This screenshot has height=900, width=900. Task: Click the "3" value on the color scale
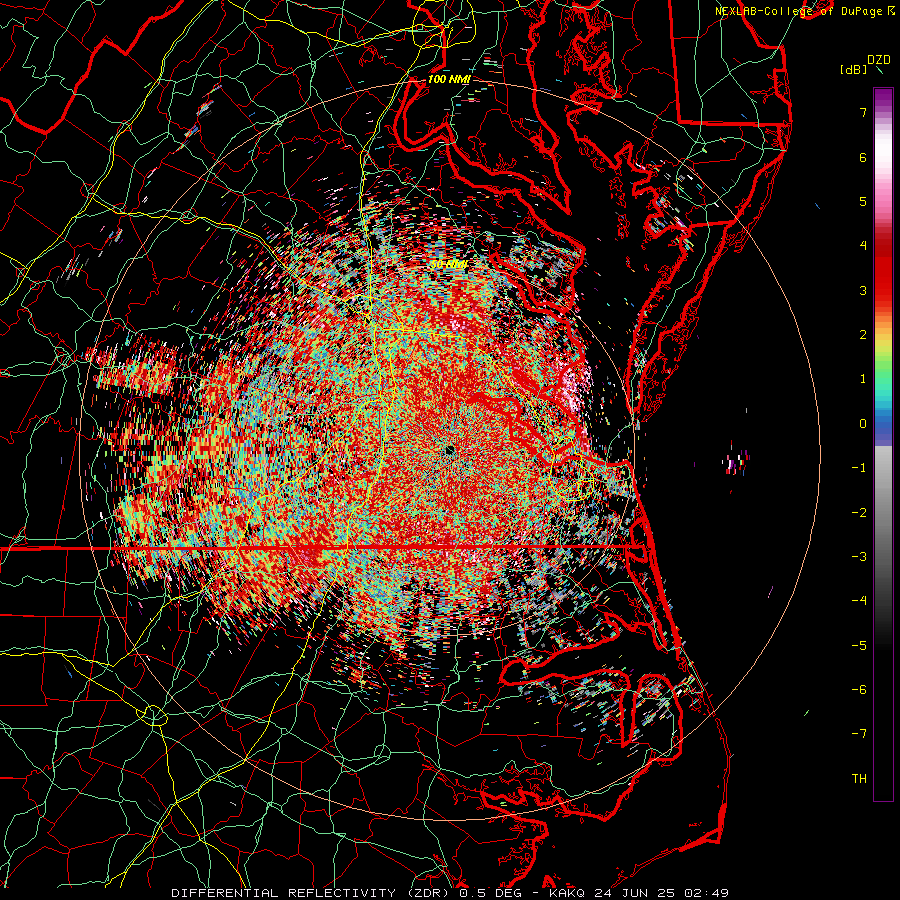click(x=863, y=290)
